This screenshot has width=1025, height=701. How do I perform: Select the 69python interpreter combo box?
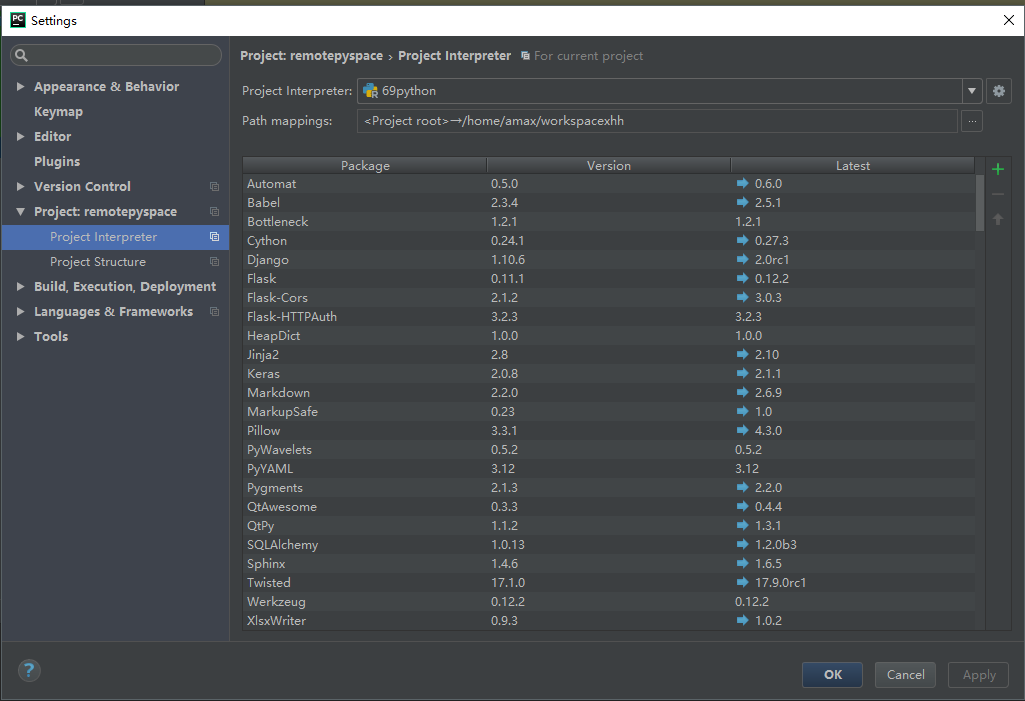click(669, 91)
